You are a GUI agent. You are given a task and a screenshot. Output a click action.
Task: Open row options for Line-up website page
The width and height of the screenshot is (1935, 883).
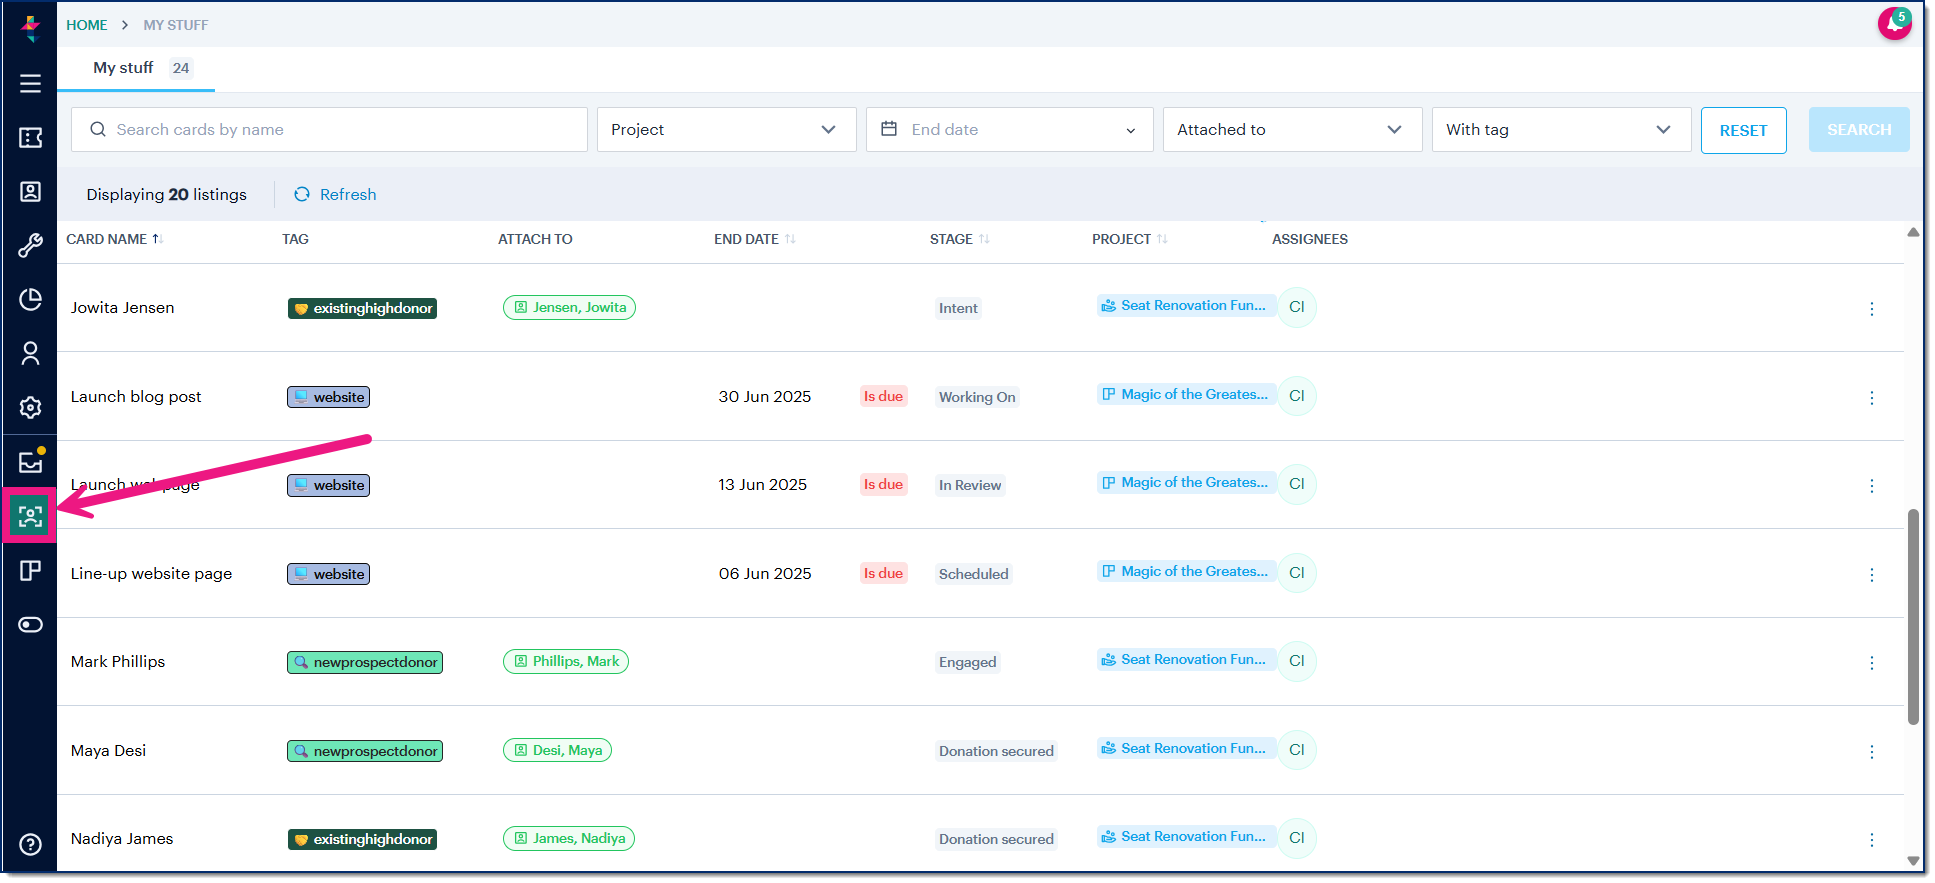point(1872,575)
